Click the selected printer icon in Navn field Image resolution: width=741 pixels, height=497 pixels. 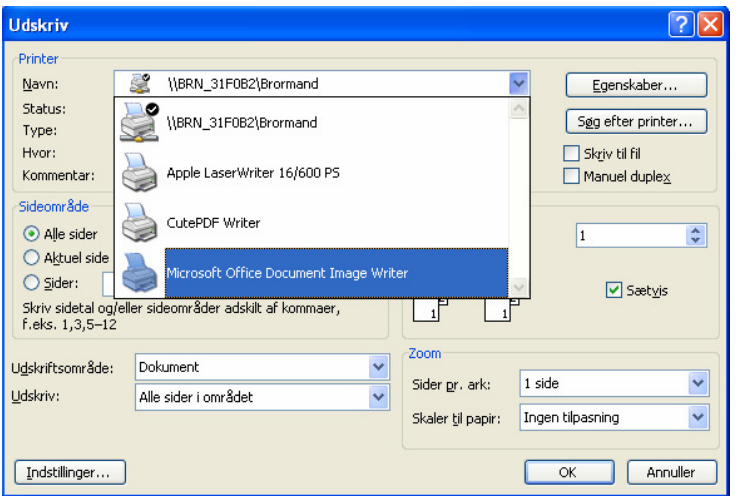coord(140,84)
